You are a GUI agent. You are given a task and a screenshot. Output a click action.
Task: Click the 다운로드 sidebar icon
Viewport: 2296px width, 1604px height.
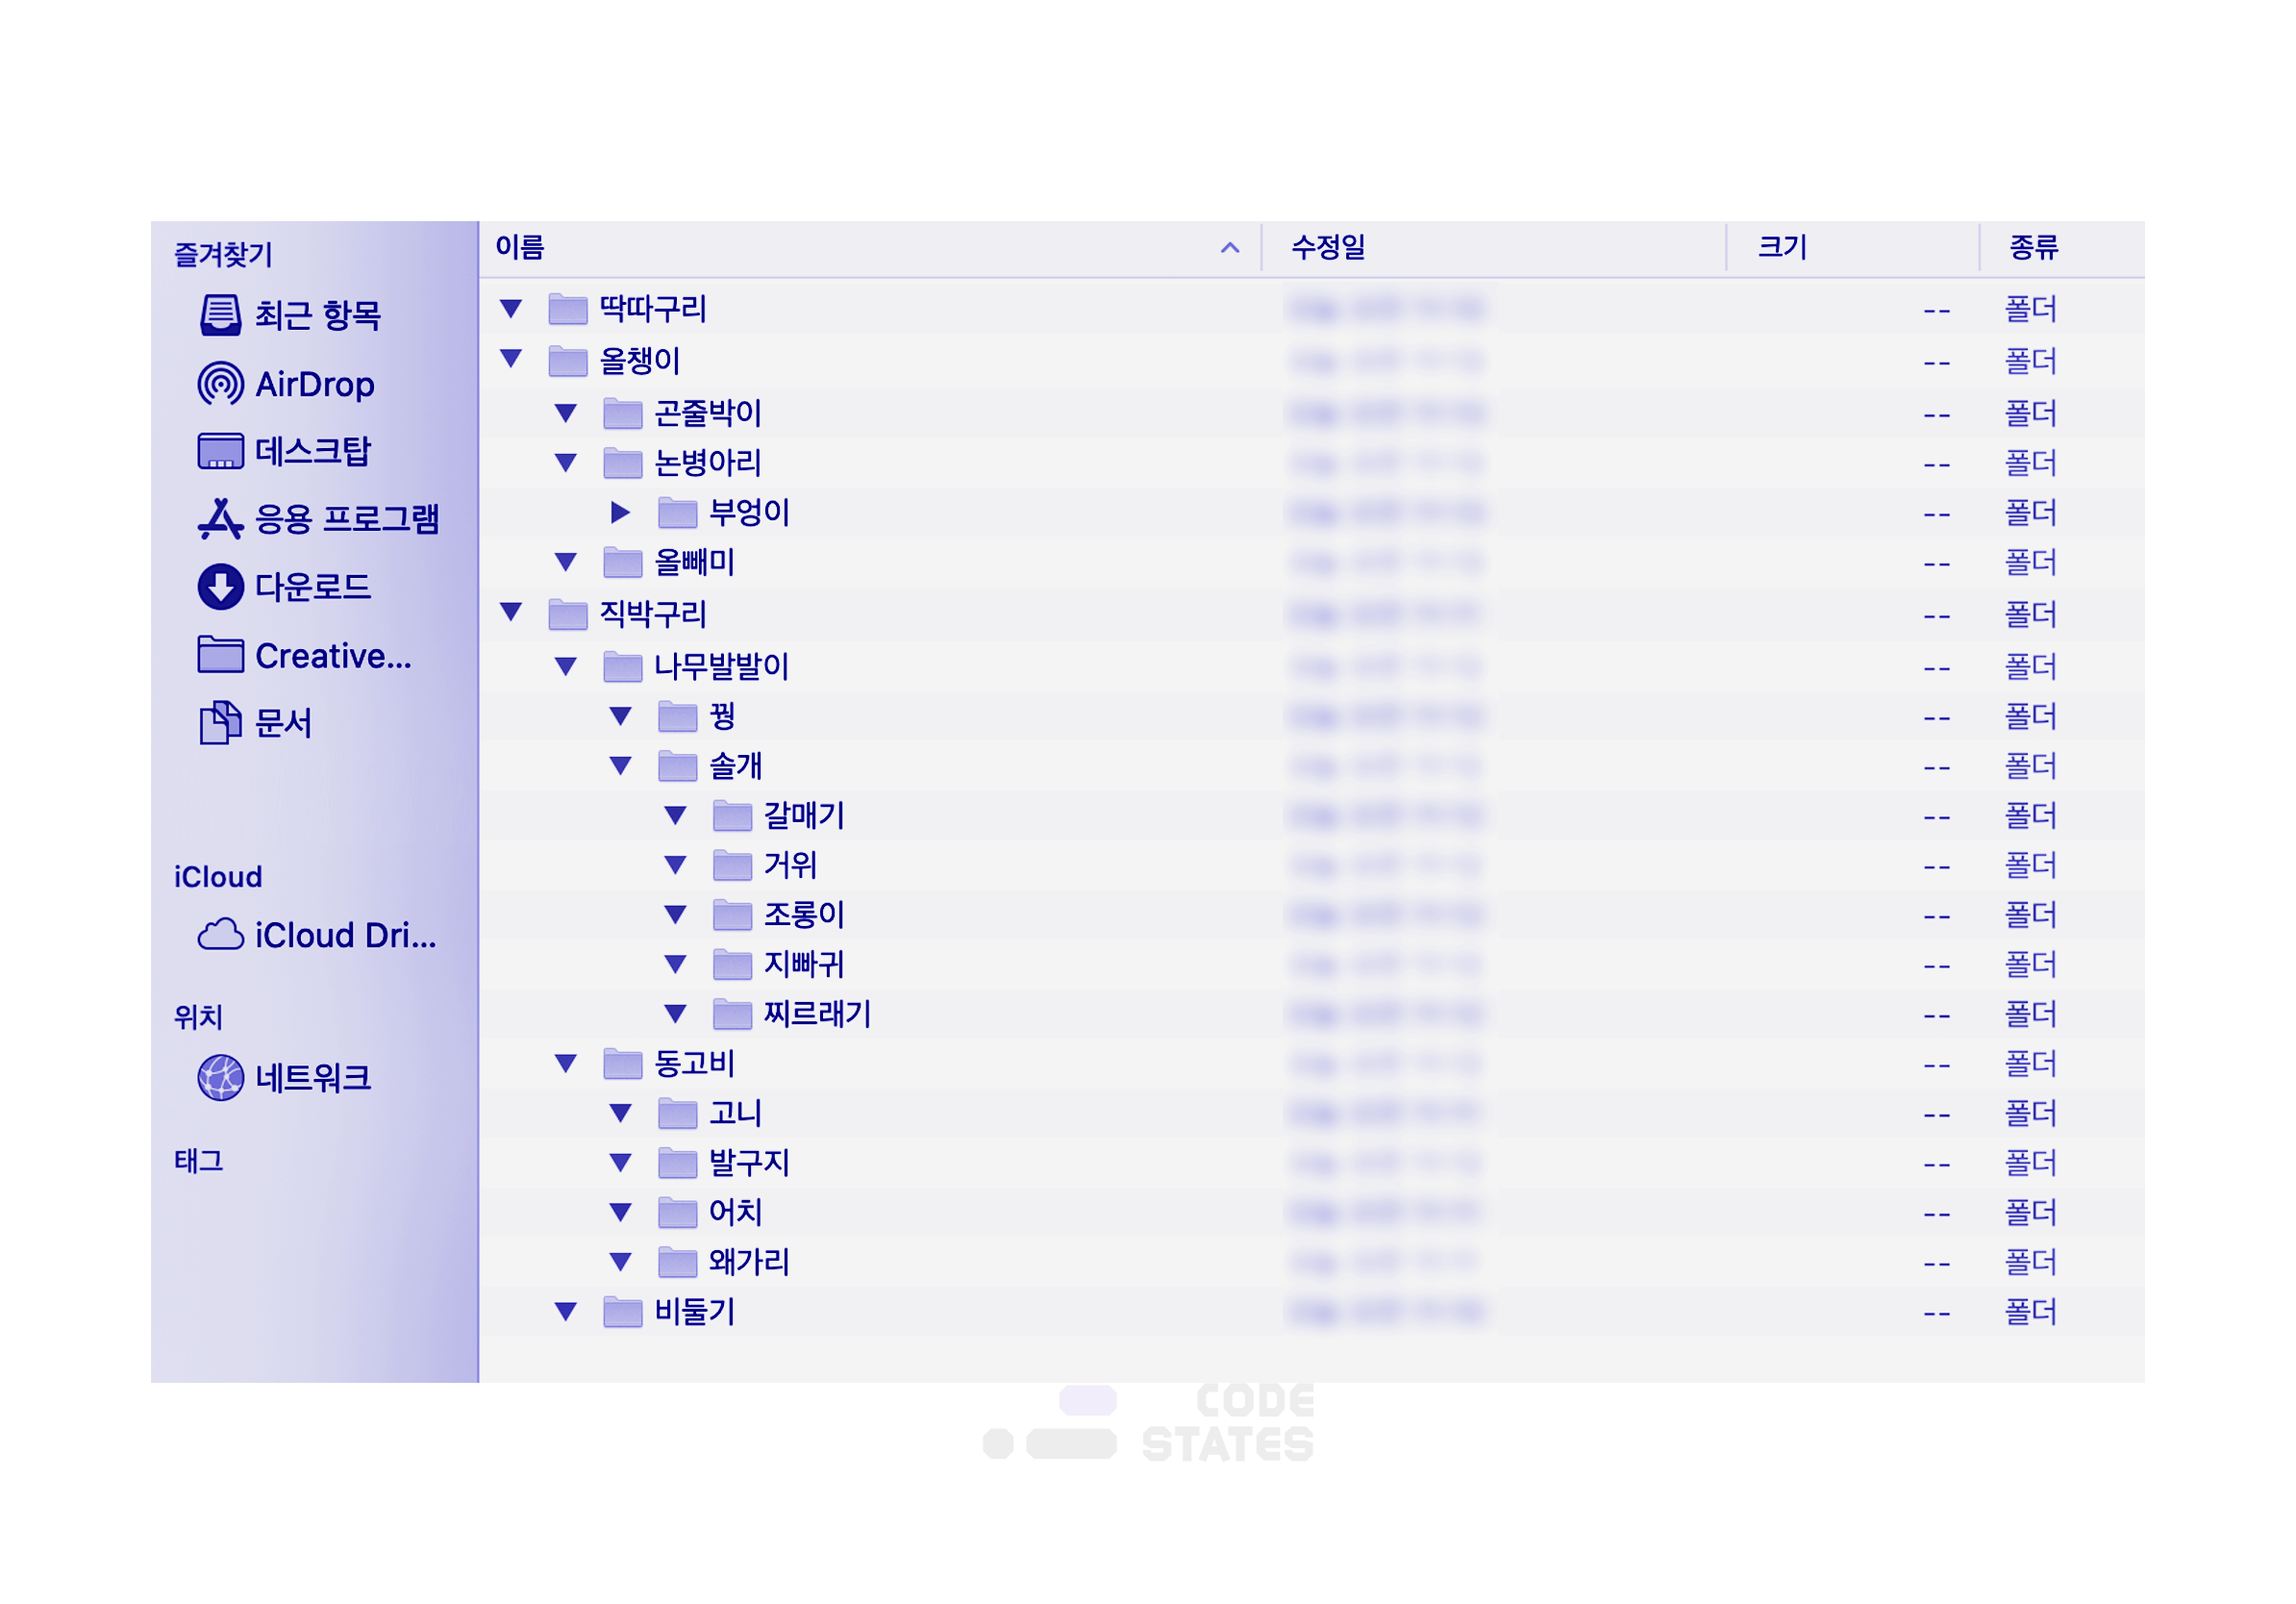220,587
